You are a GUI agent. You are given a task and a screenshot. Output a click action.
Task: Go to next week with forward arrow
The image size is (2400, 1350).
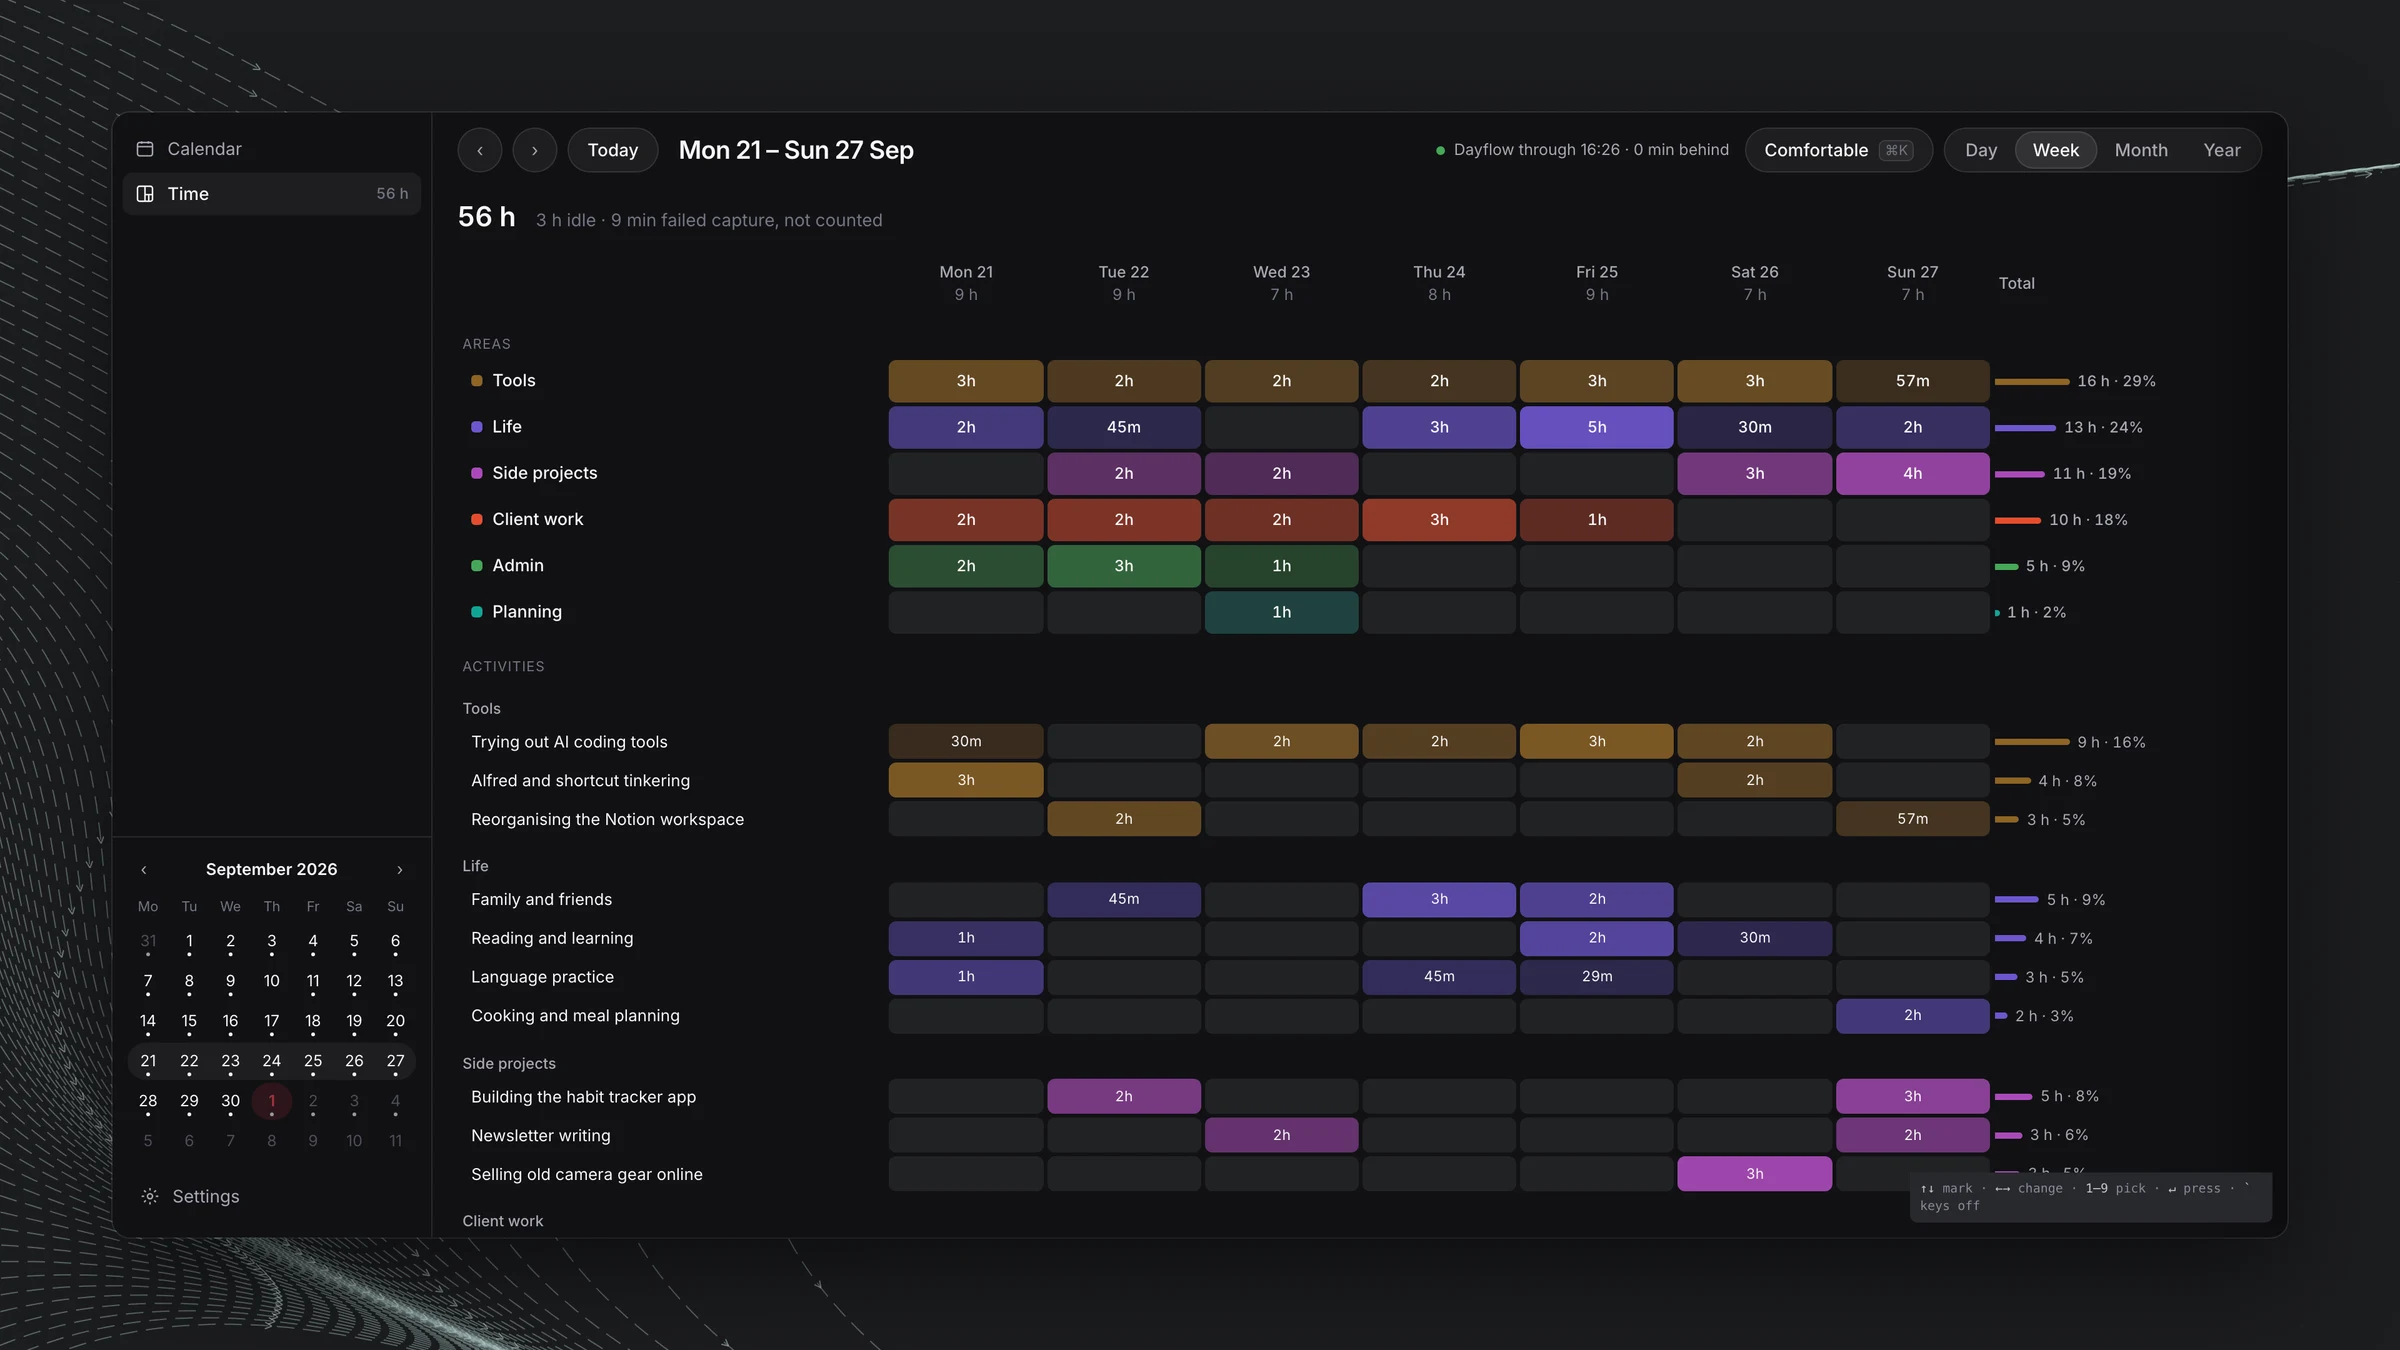click(535, 150)
